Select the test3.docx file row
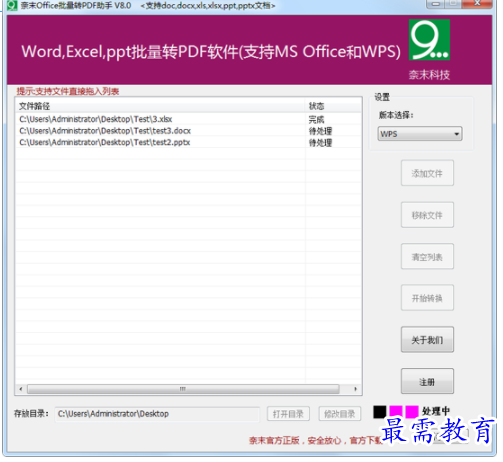This screenshot has width=503, height=462. 188,131
